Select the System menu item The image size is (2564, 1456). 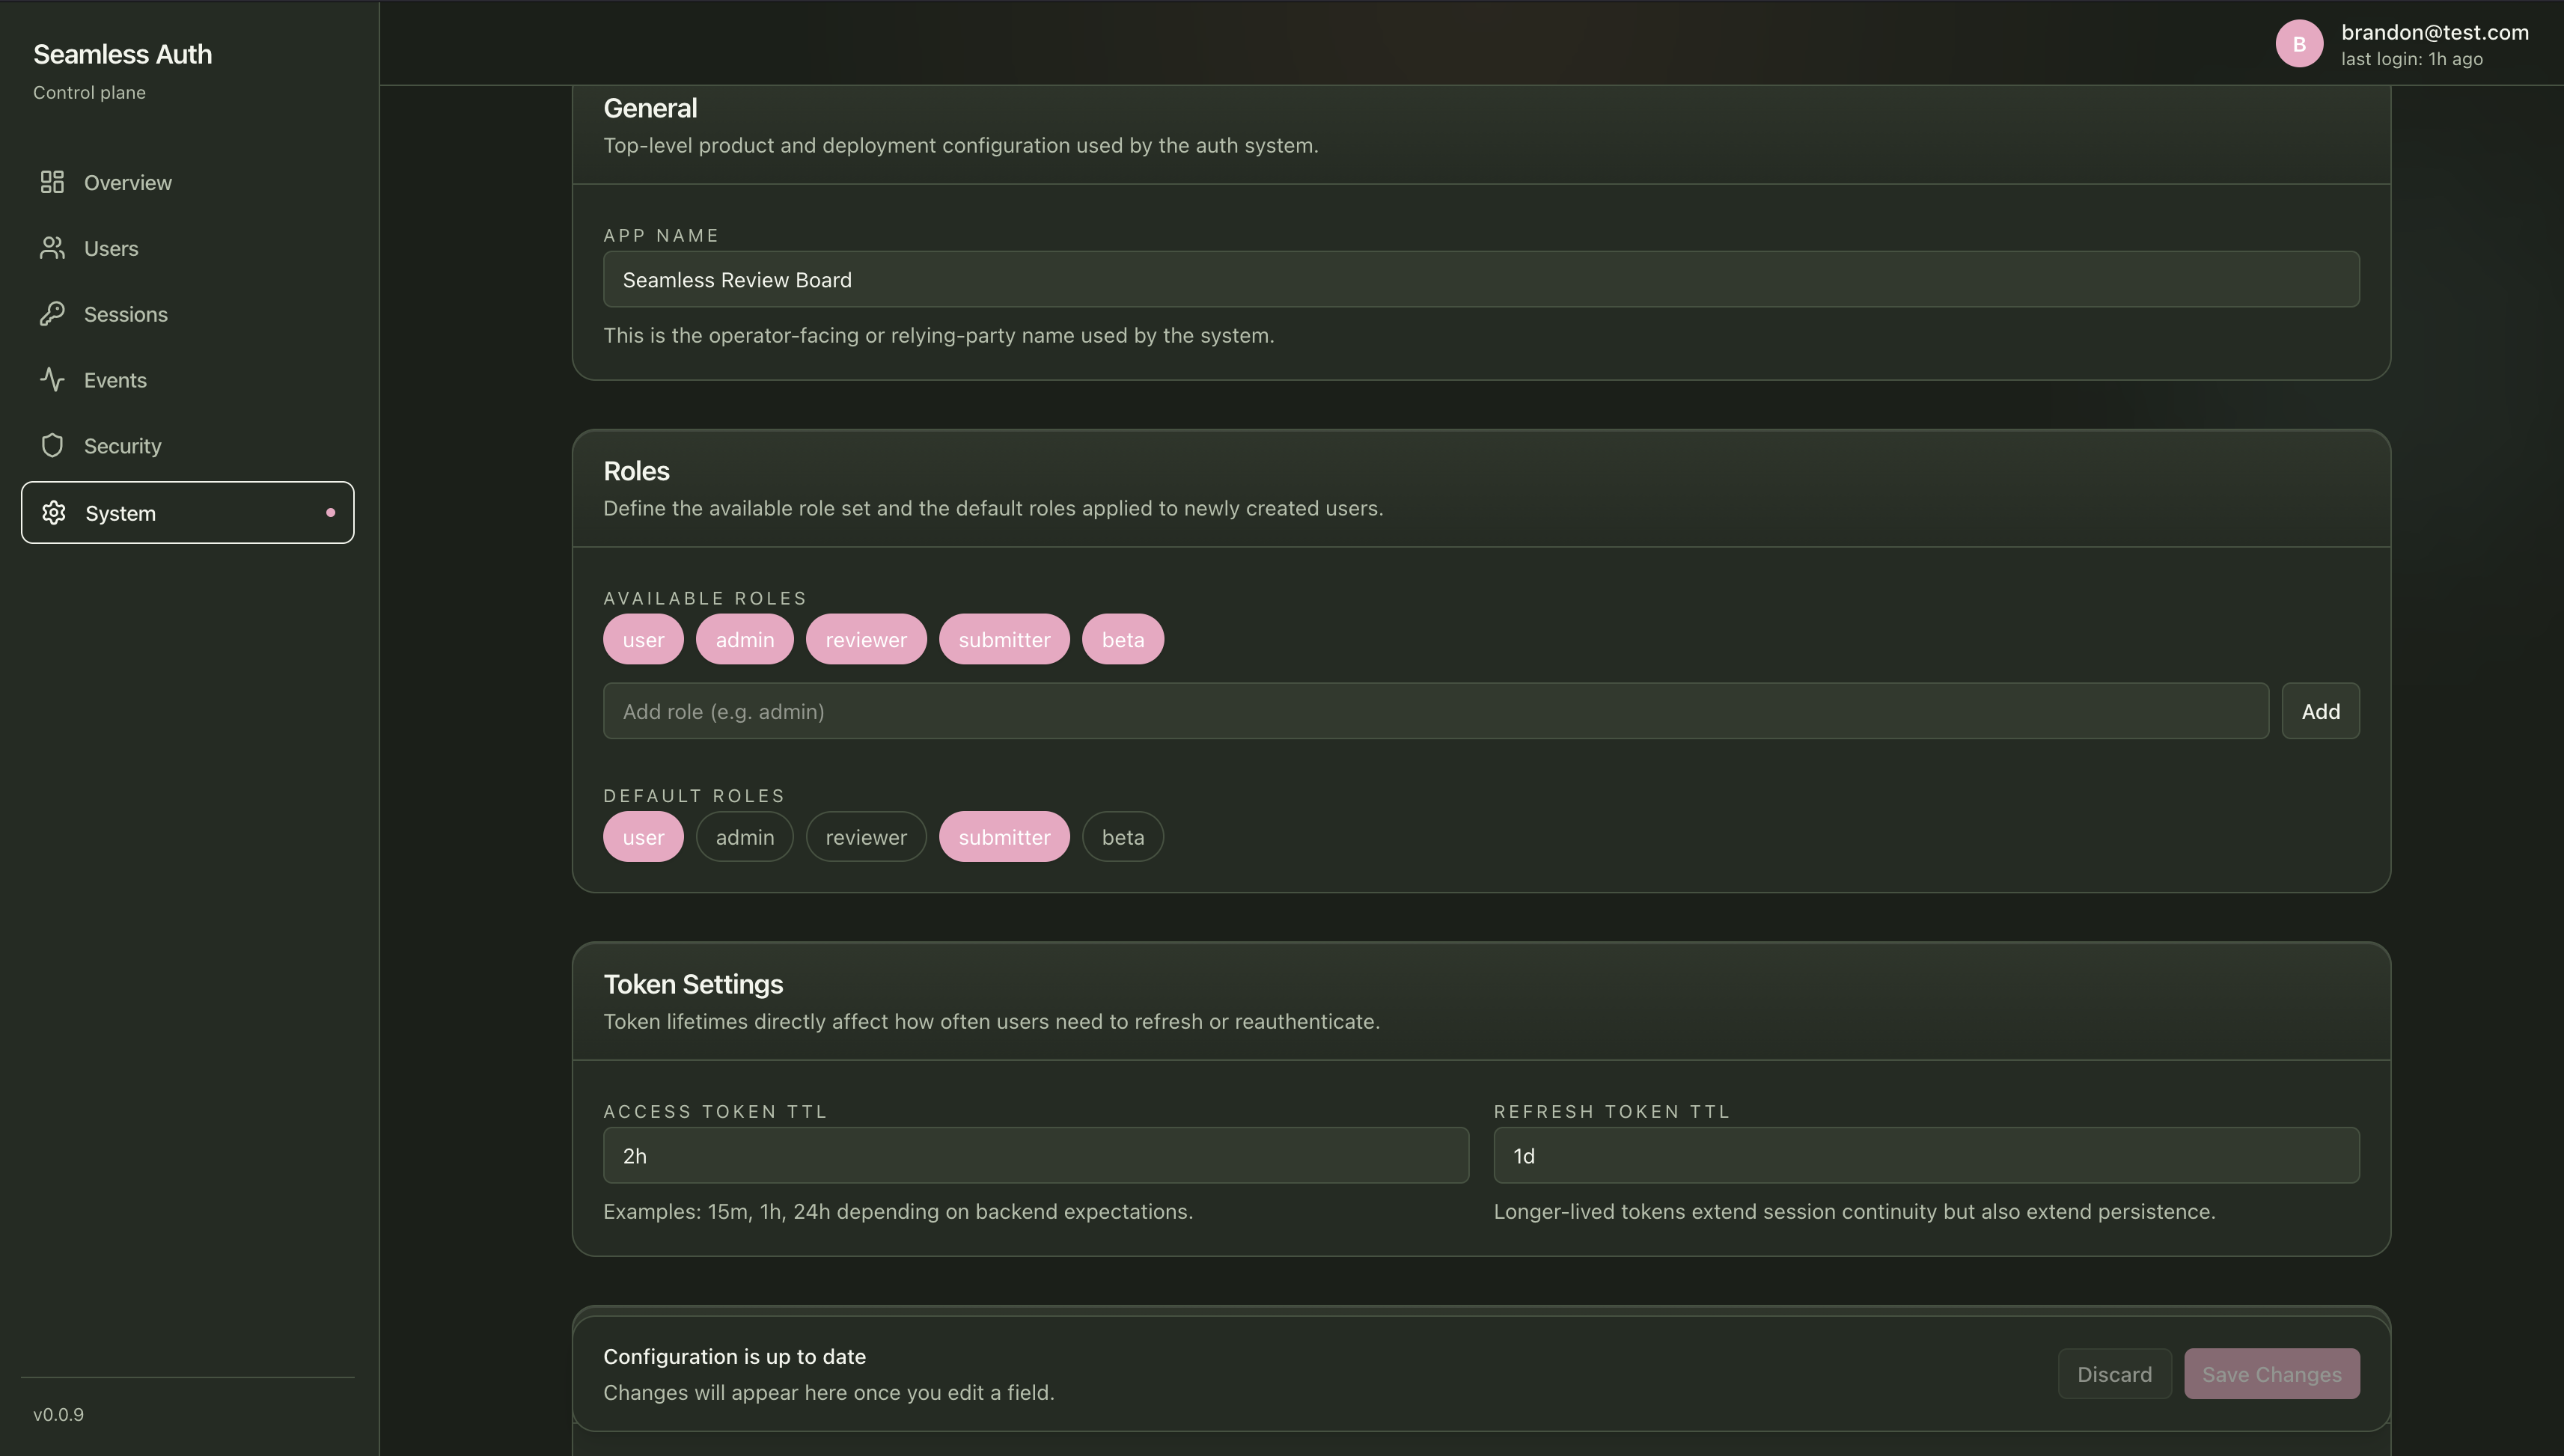tap(188, 513)
